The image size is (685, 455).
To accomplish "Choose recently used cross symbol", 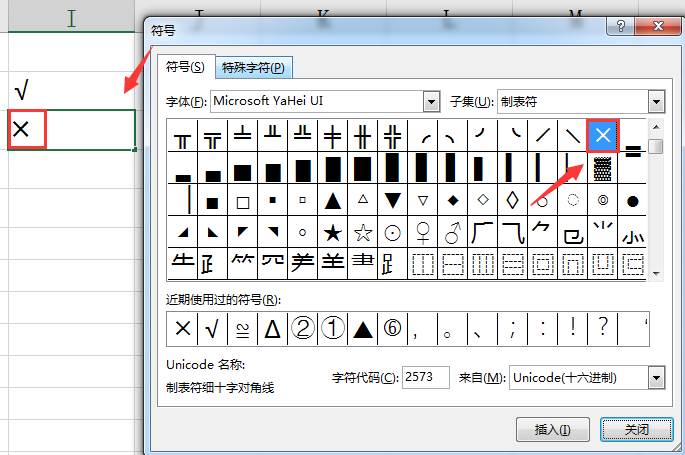I will click(x=183, y=329).
